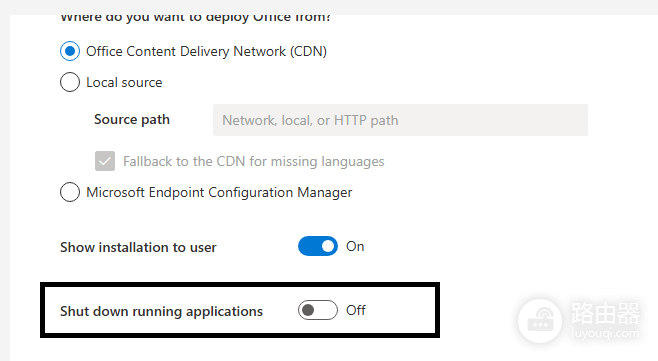Click the deploy Office from question heading
Screen dimensions: 658x361
[196, 18]
